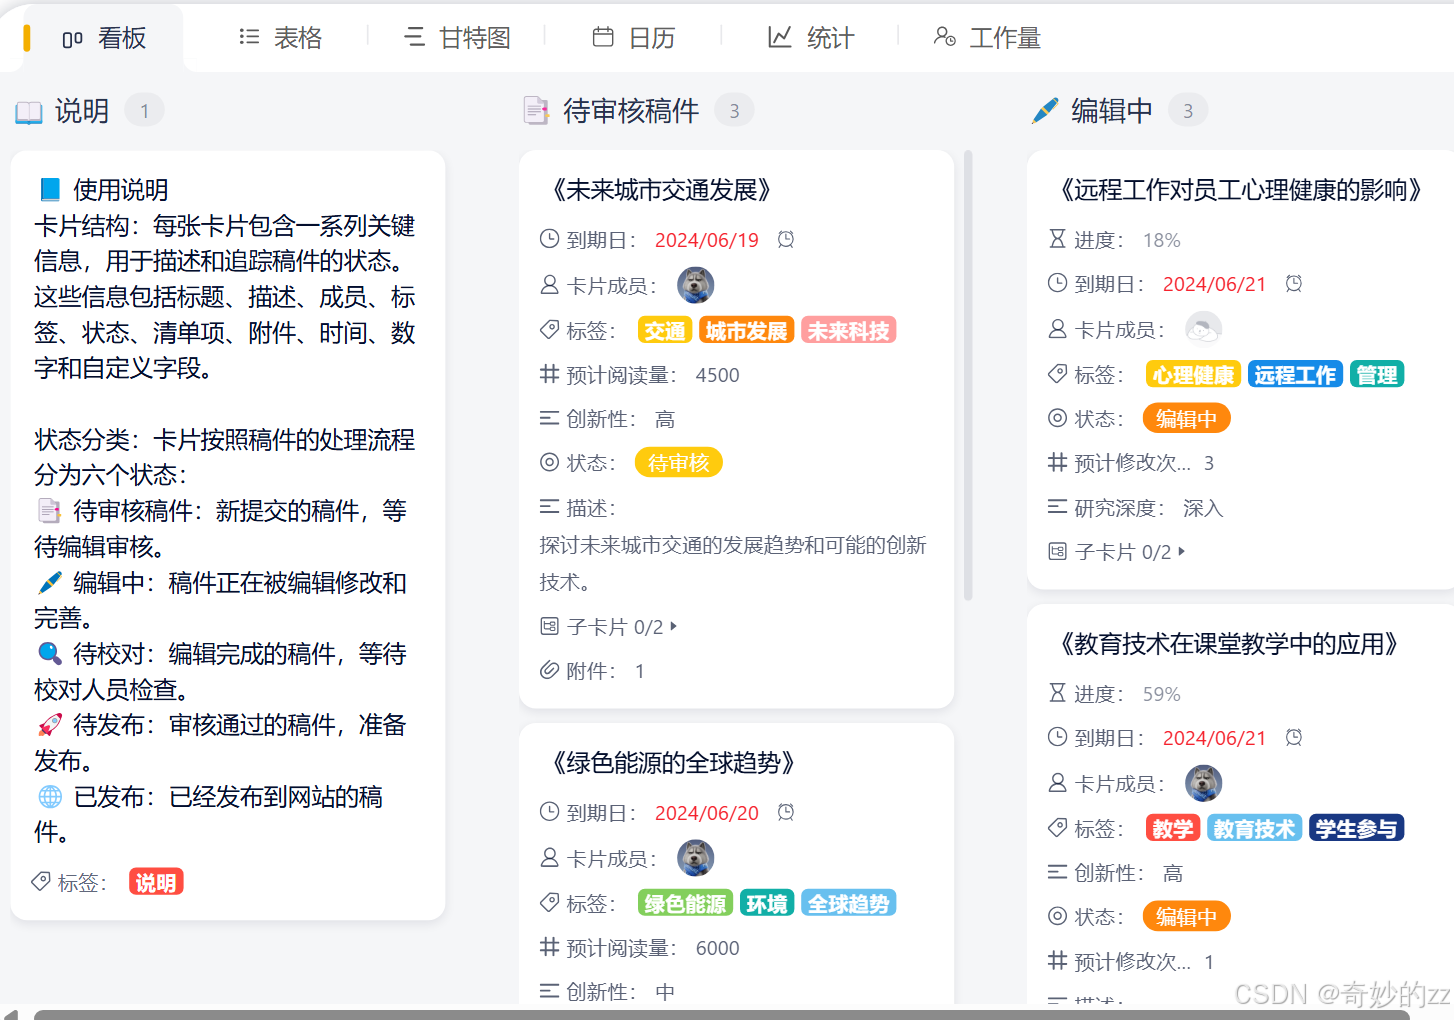Click the 全球趋势 tag
The image size is (1454, 1020).
click(849, 903)
